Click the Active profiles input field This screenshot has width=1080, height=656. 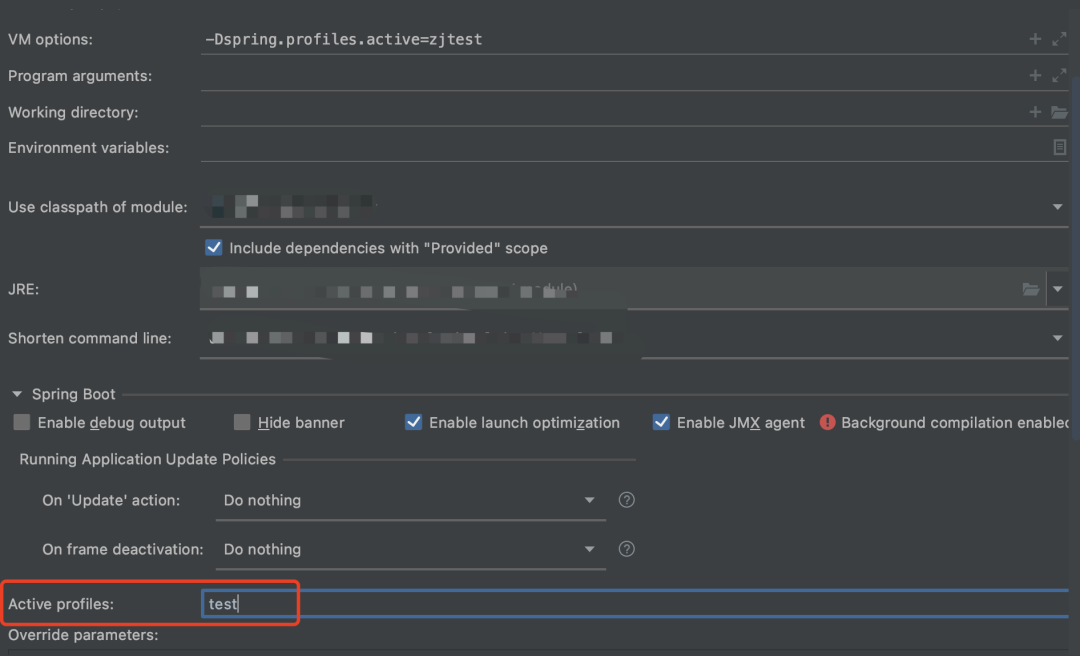(x=635, y=604)
